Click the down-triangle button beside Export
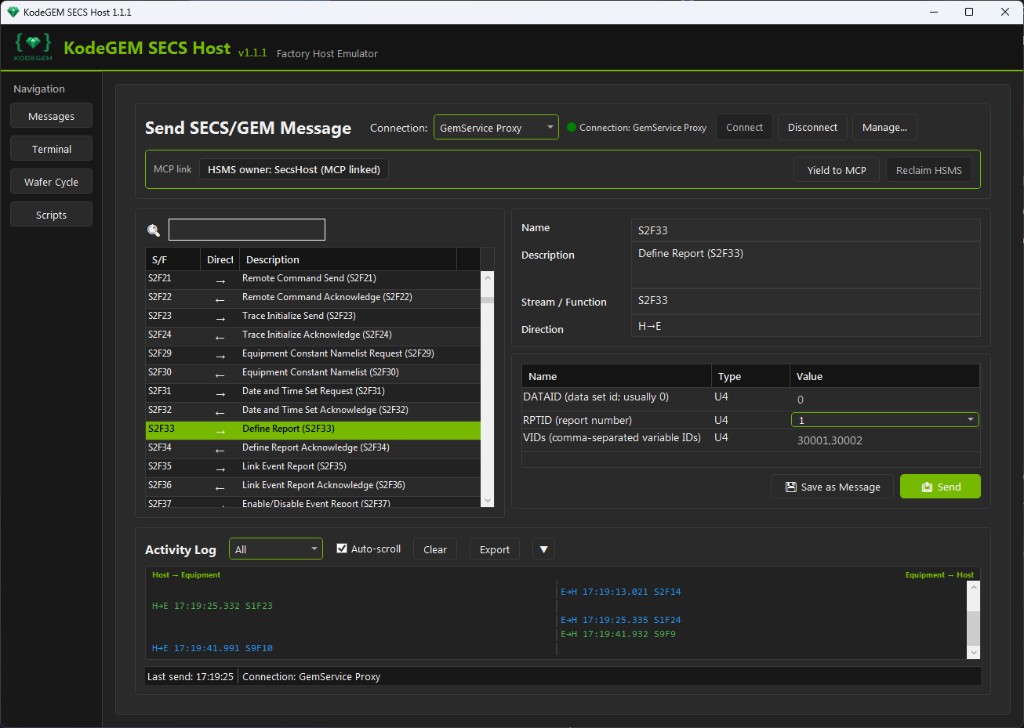 pos(543,549)
